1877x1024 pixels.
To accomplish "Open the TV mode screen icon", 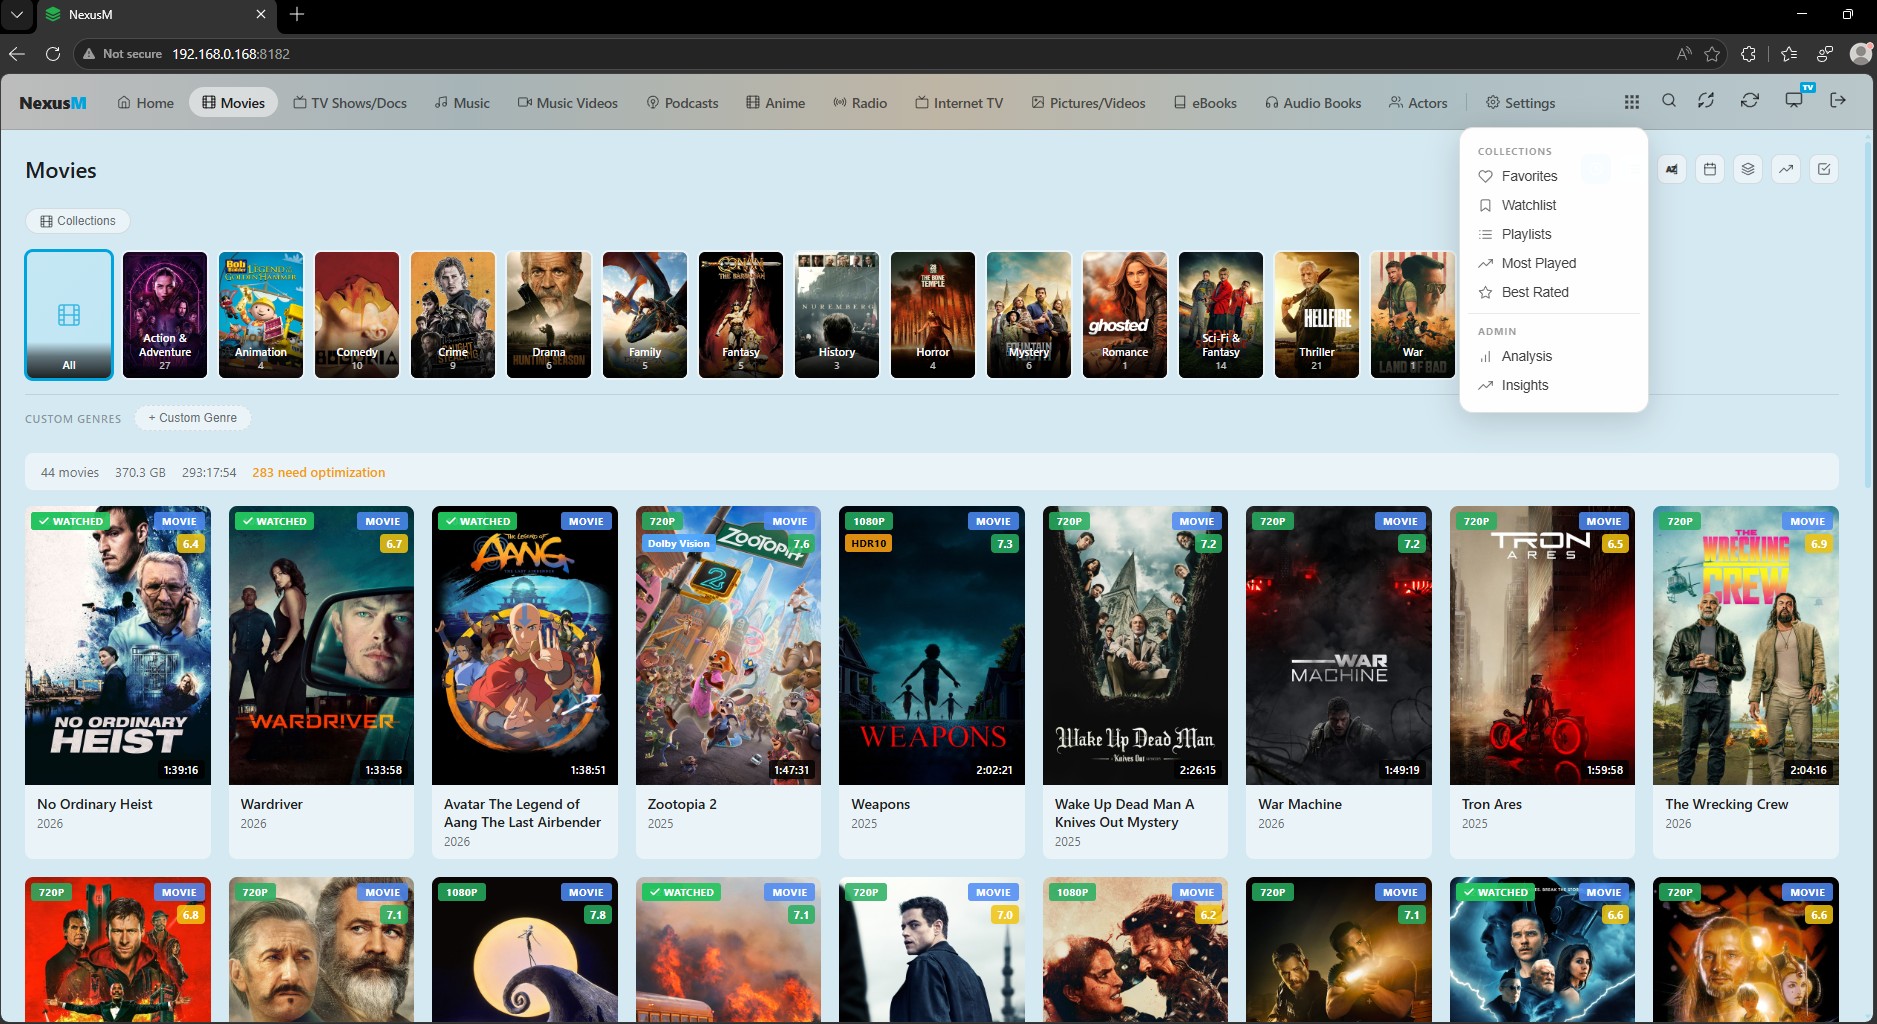I will [x=1794, y=101].
